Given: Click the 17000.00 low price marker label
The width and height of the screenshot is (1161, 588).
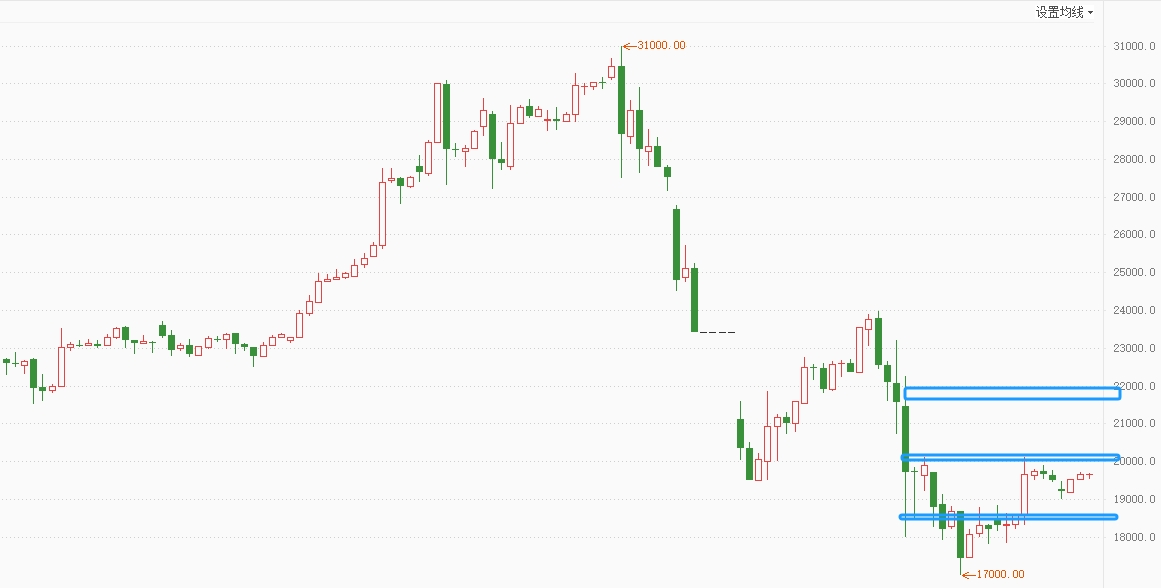Looking at the screenshot, I should [1000, 574].
